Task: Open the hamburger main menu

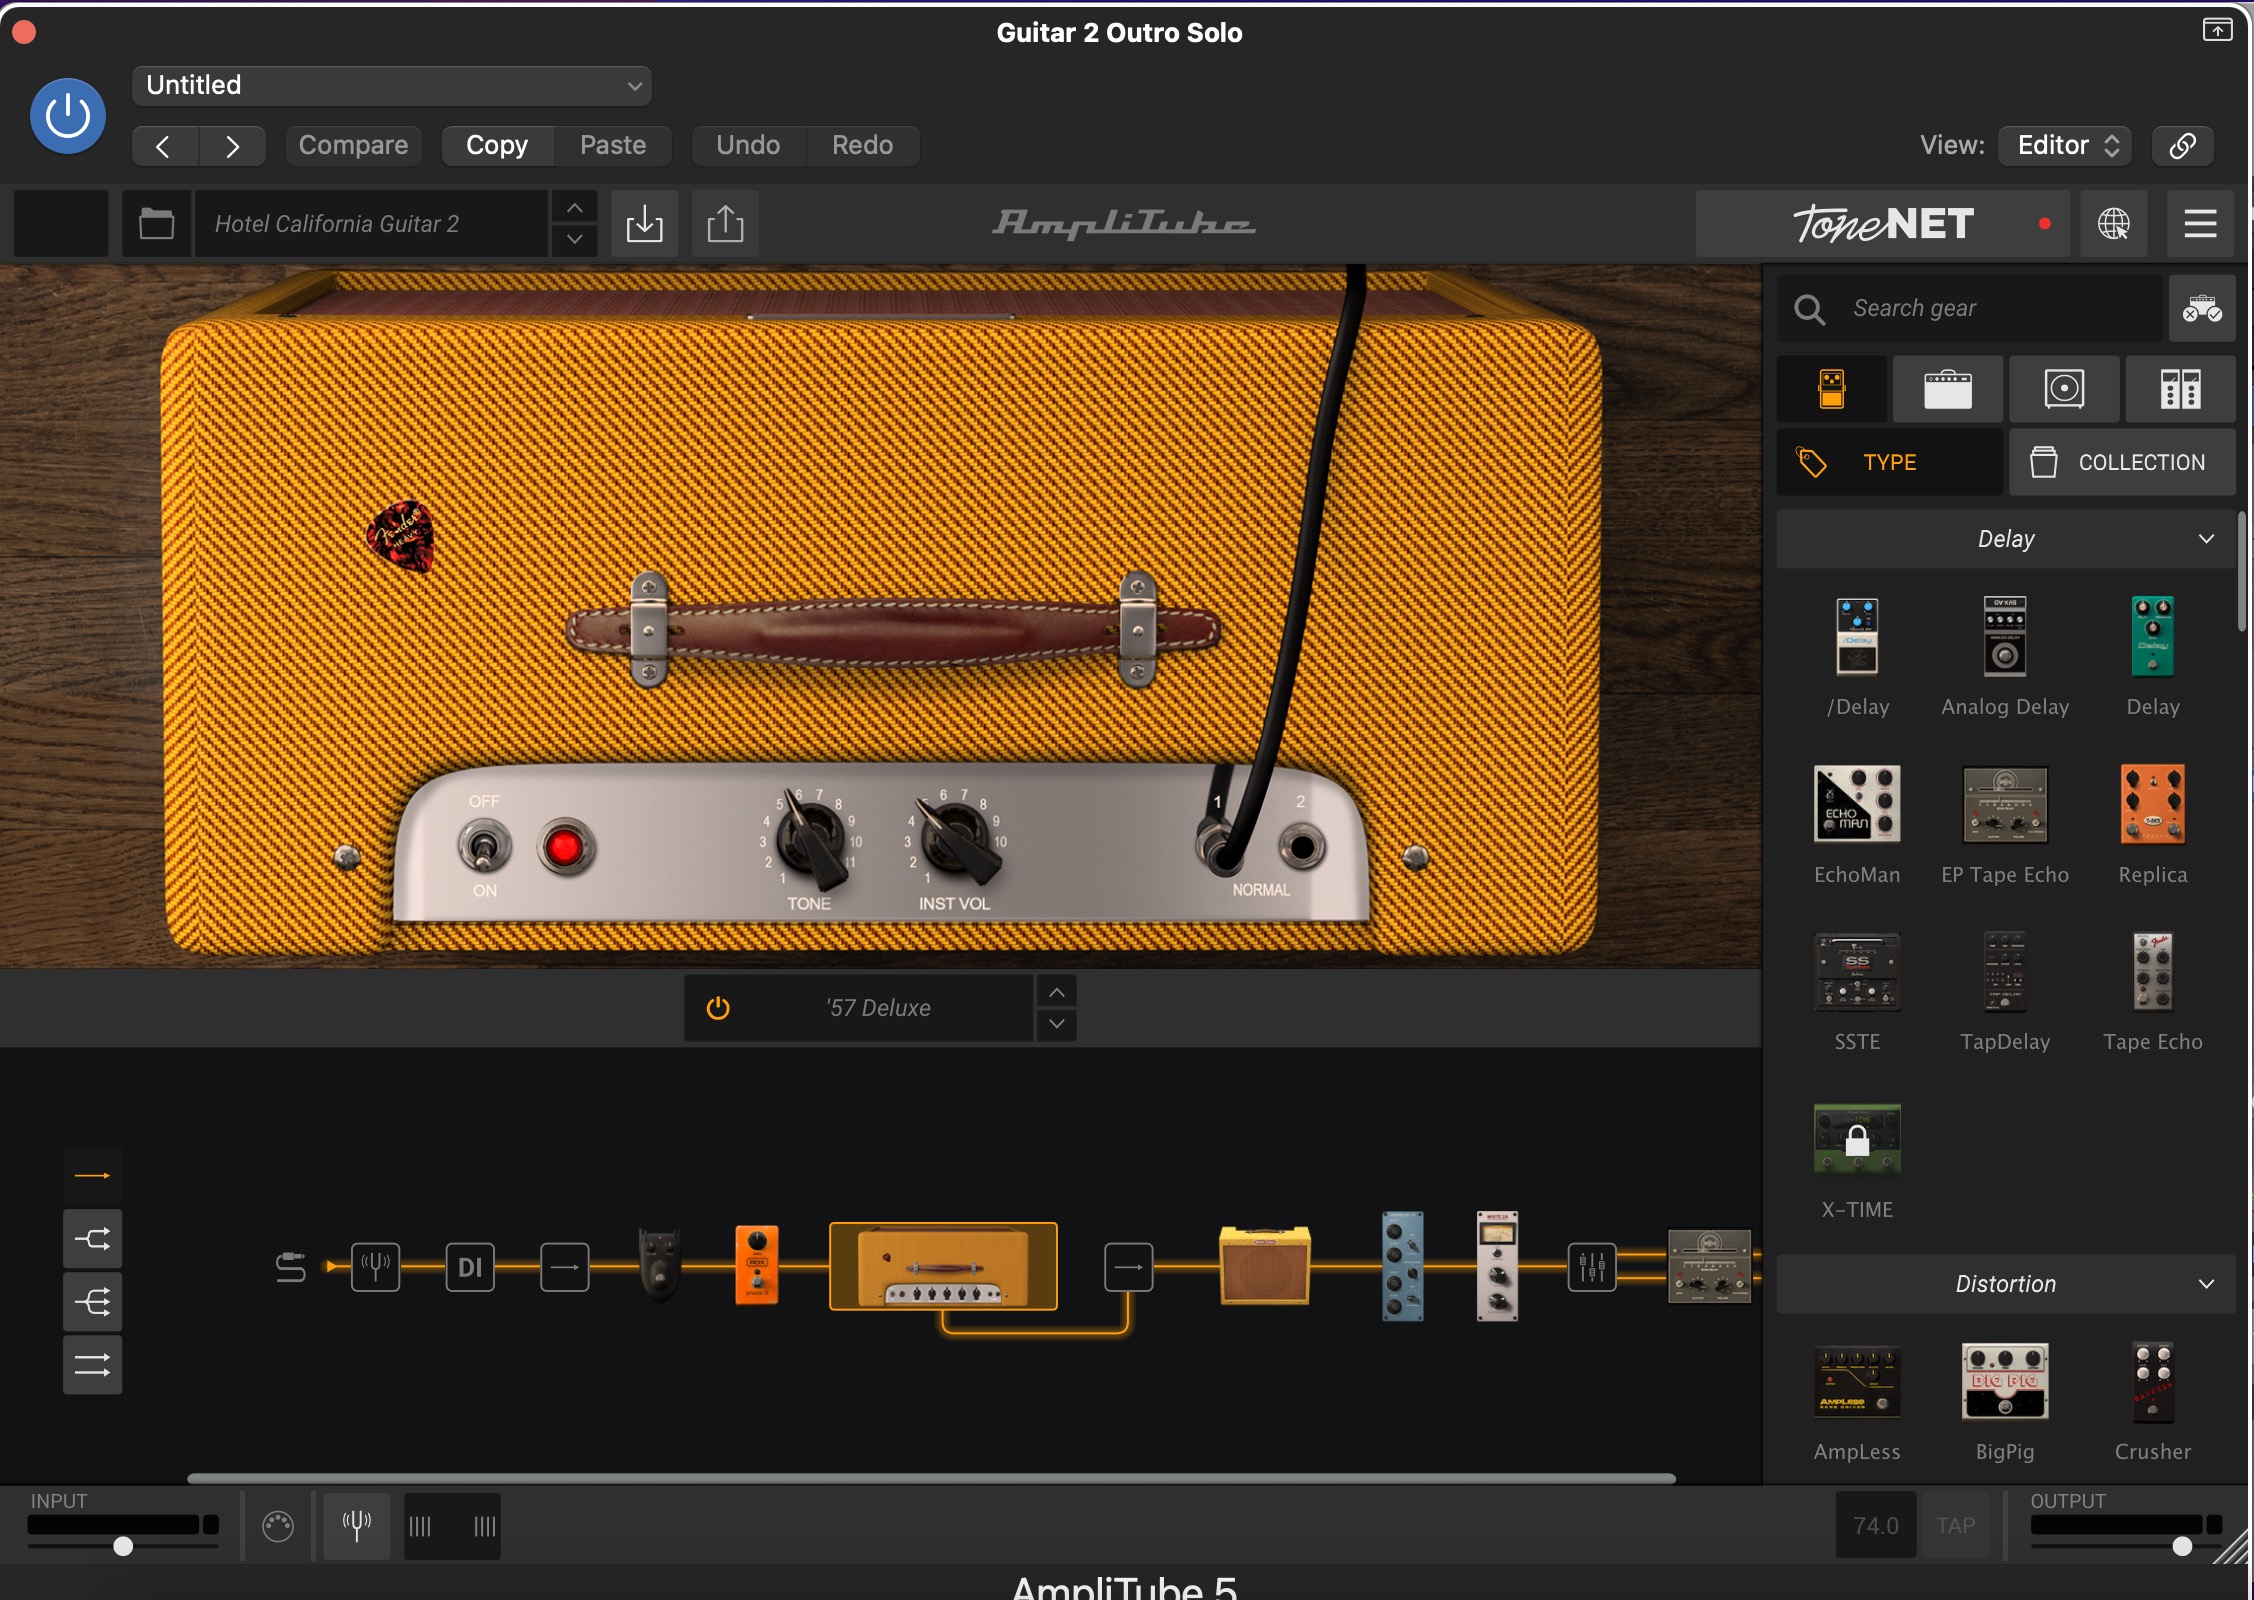Action: point(2200,224)
